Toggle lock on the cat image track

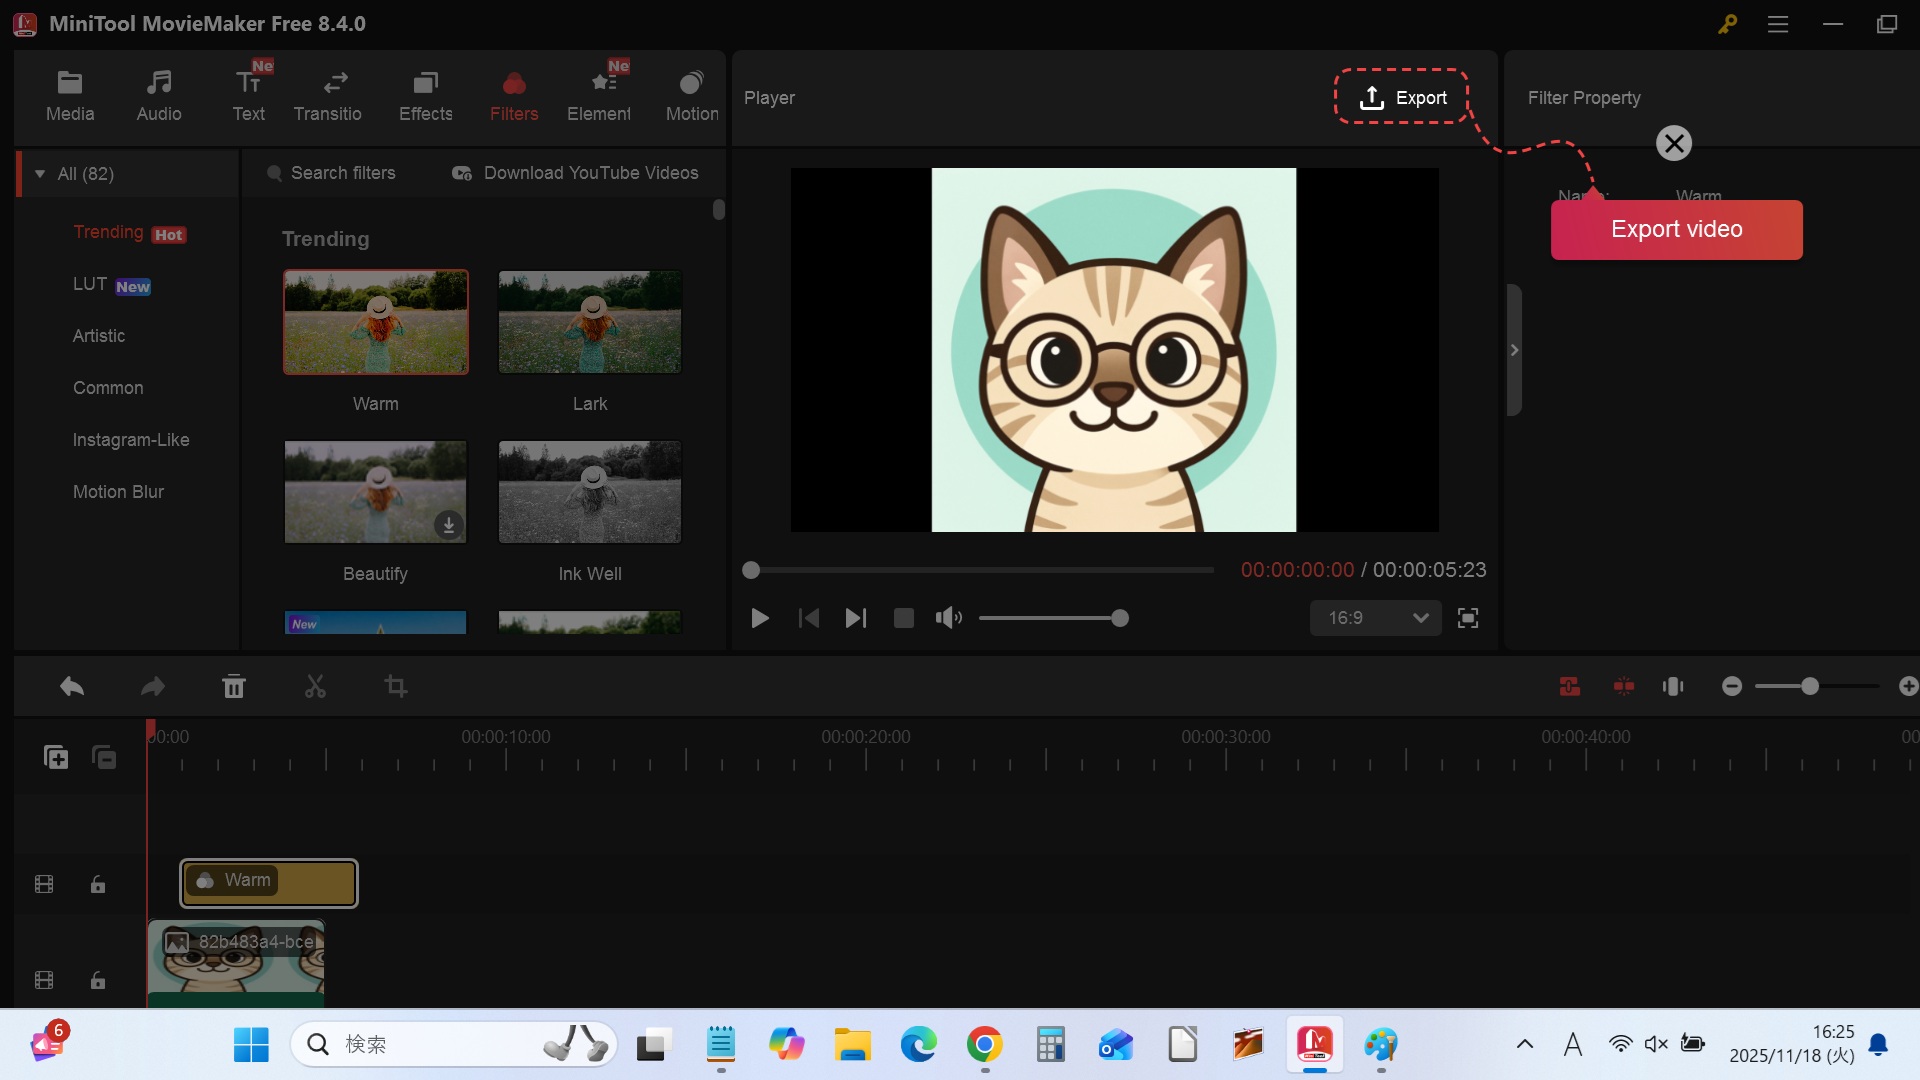click(x=98, y=980)
